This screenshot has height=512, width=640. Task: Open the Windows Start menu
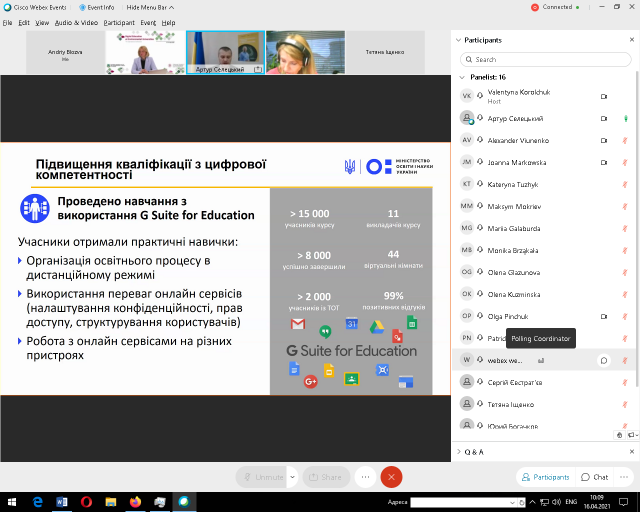click(11, 502)
